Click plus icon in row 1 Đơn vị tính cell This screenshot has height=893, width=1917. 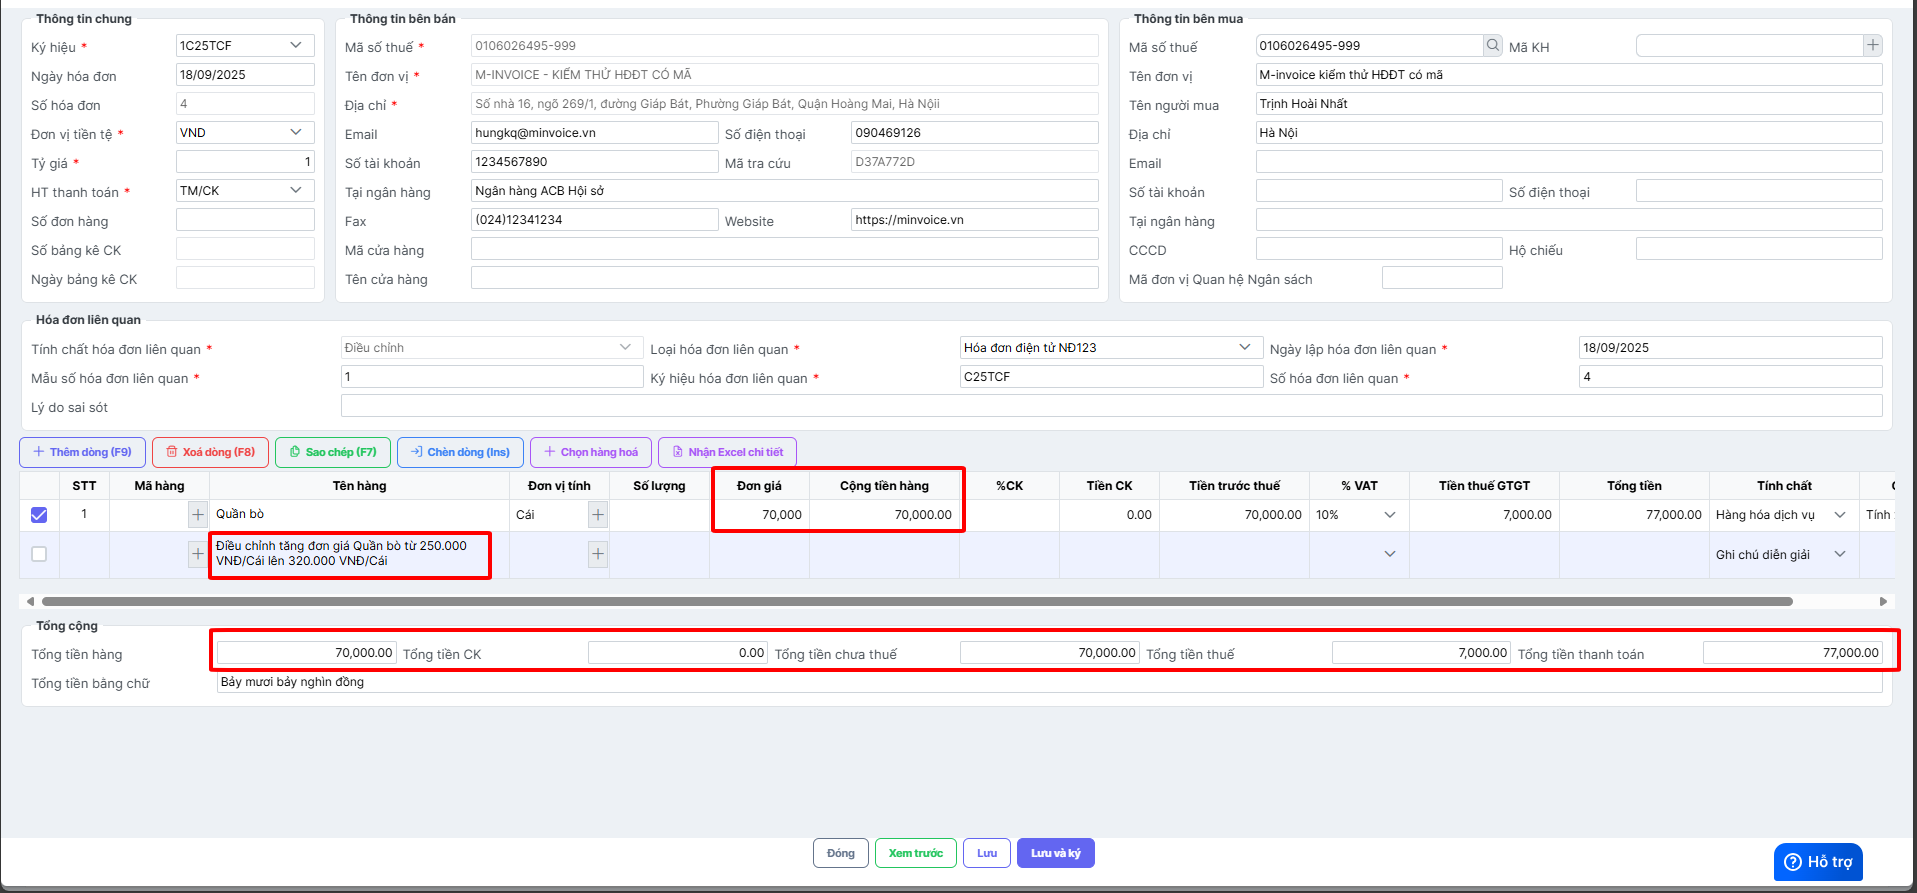598,514
